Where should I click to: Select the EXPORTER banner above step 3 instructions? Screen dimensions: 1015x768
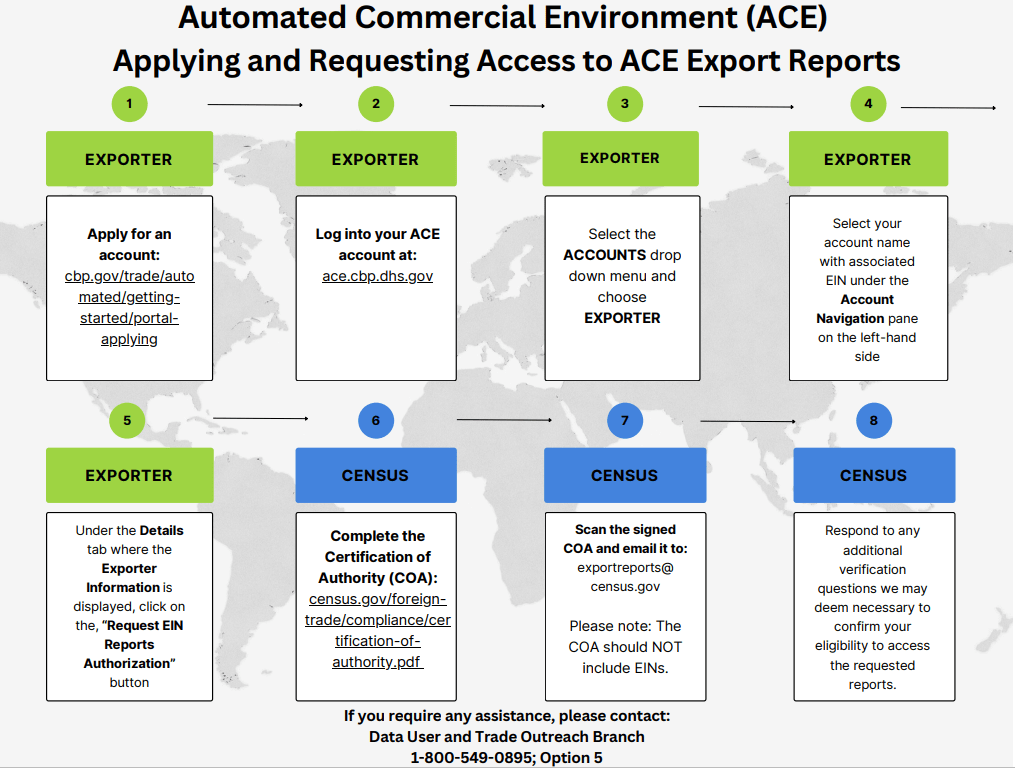[620, 158]
